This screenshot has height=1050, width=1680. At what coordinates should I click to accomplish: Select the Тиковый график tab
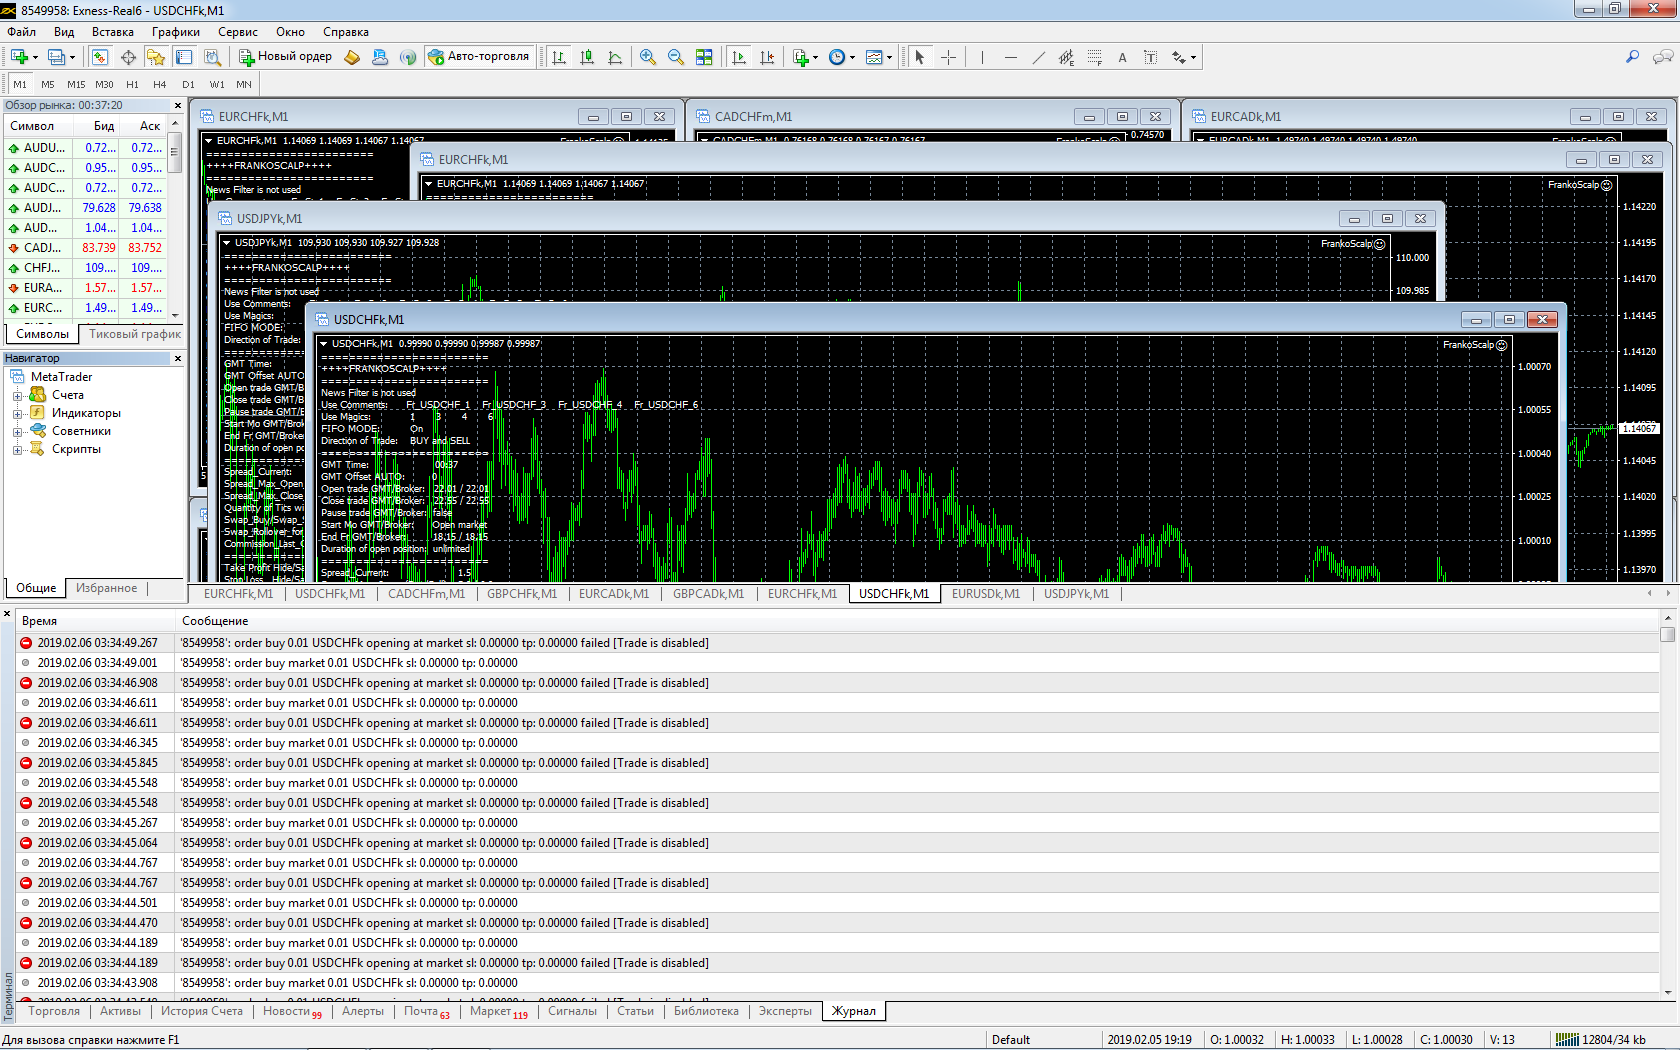pyautogui.click(x=135, y=334)
